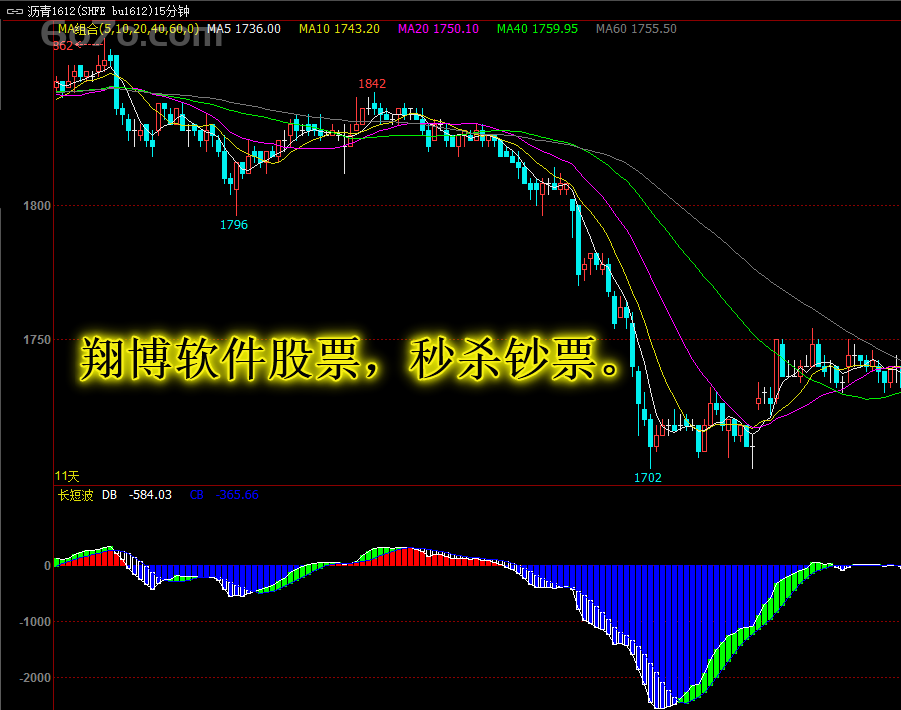The width and height of the screenshot is (901, 710).
Task: Select the chart title 沥青1612(SHFE bu1612)15分钟
Action: pyautogui.click(x=109, y=11)
